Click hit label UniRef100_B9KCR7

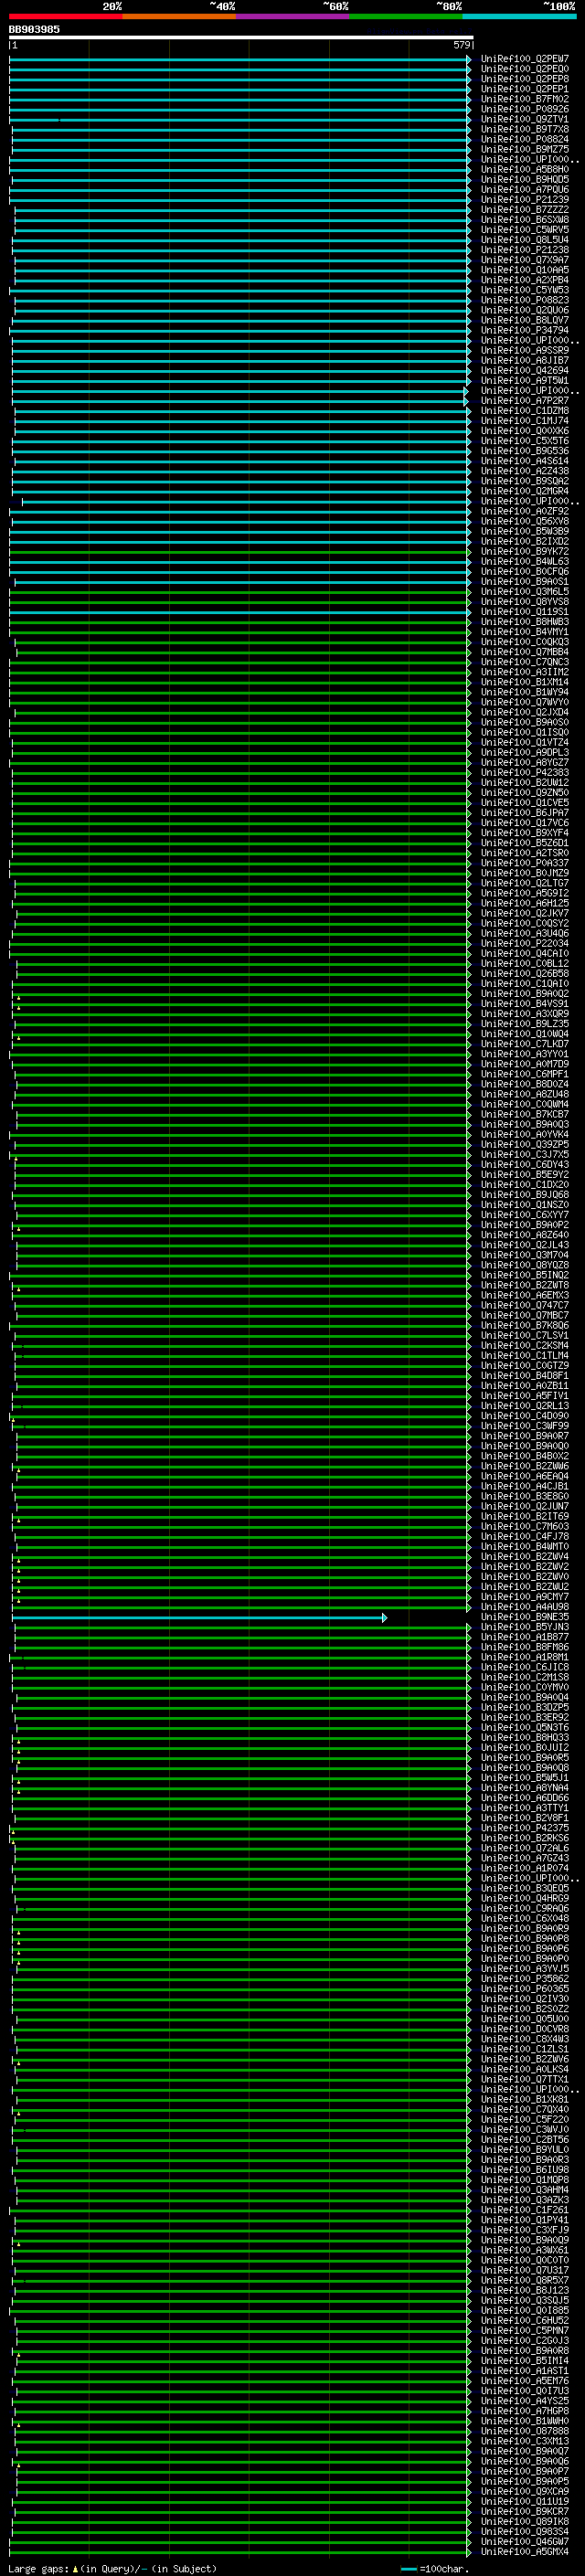525,2512
